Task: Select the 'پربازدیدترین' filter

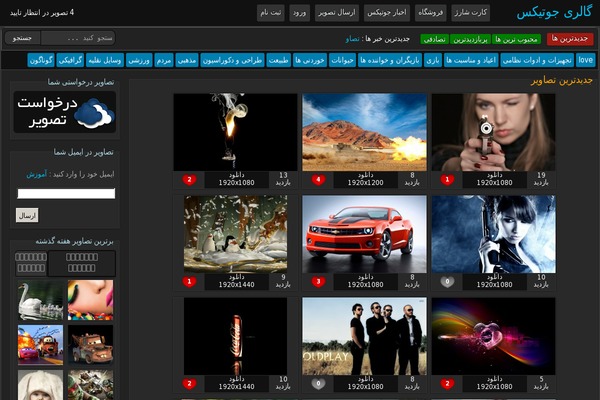Action: (470, 39)
